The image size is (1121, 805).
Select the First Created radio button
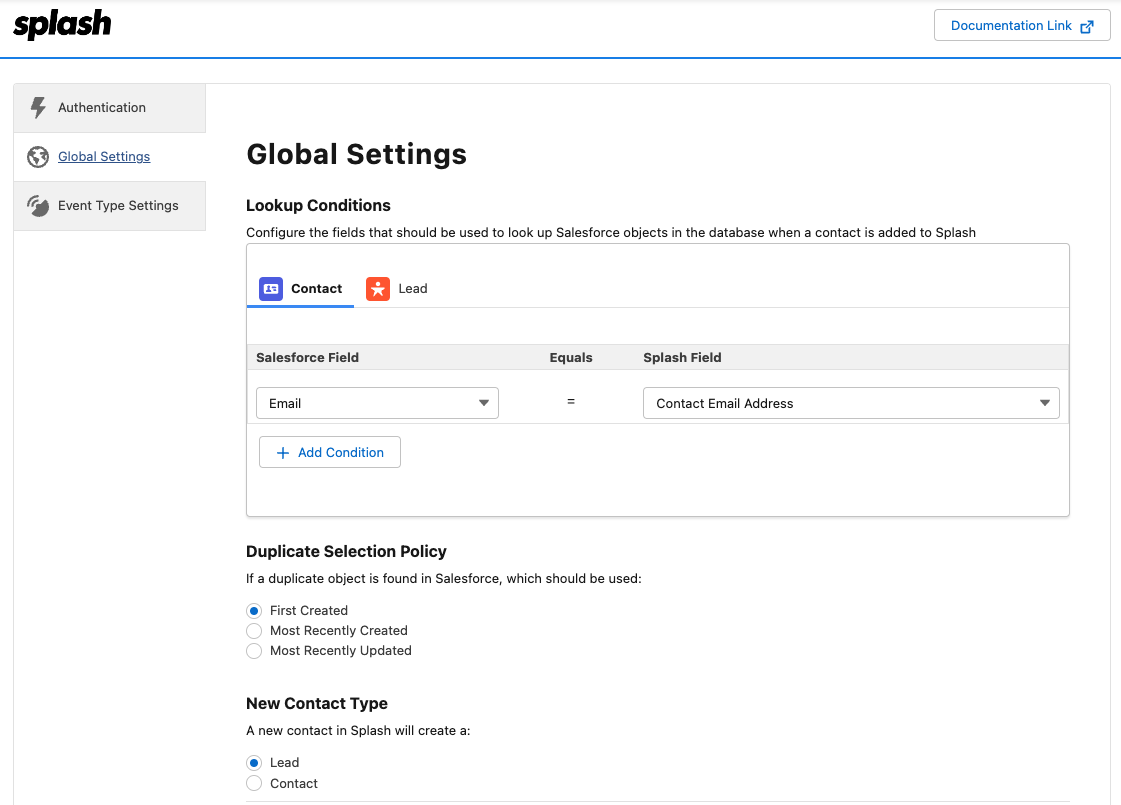pos(254,611)
